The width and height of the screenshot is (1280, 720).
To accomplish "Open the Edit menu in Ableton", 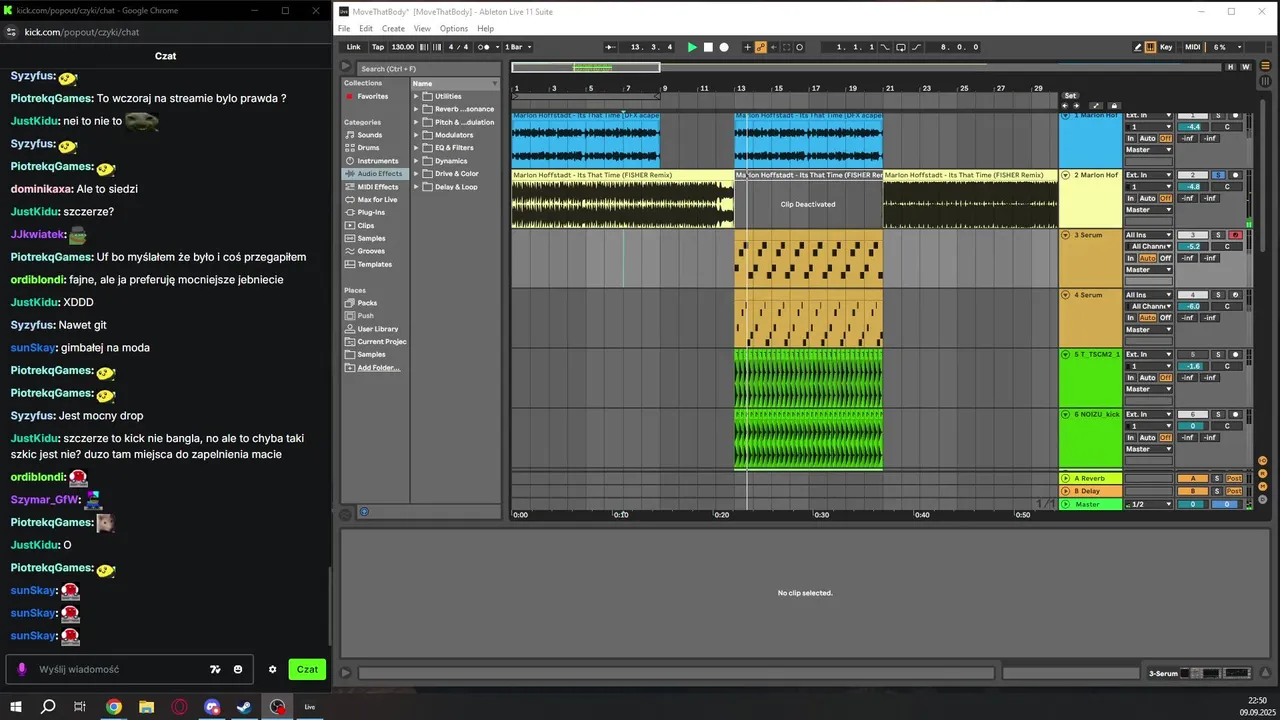I will point(366,28).
